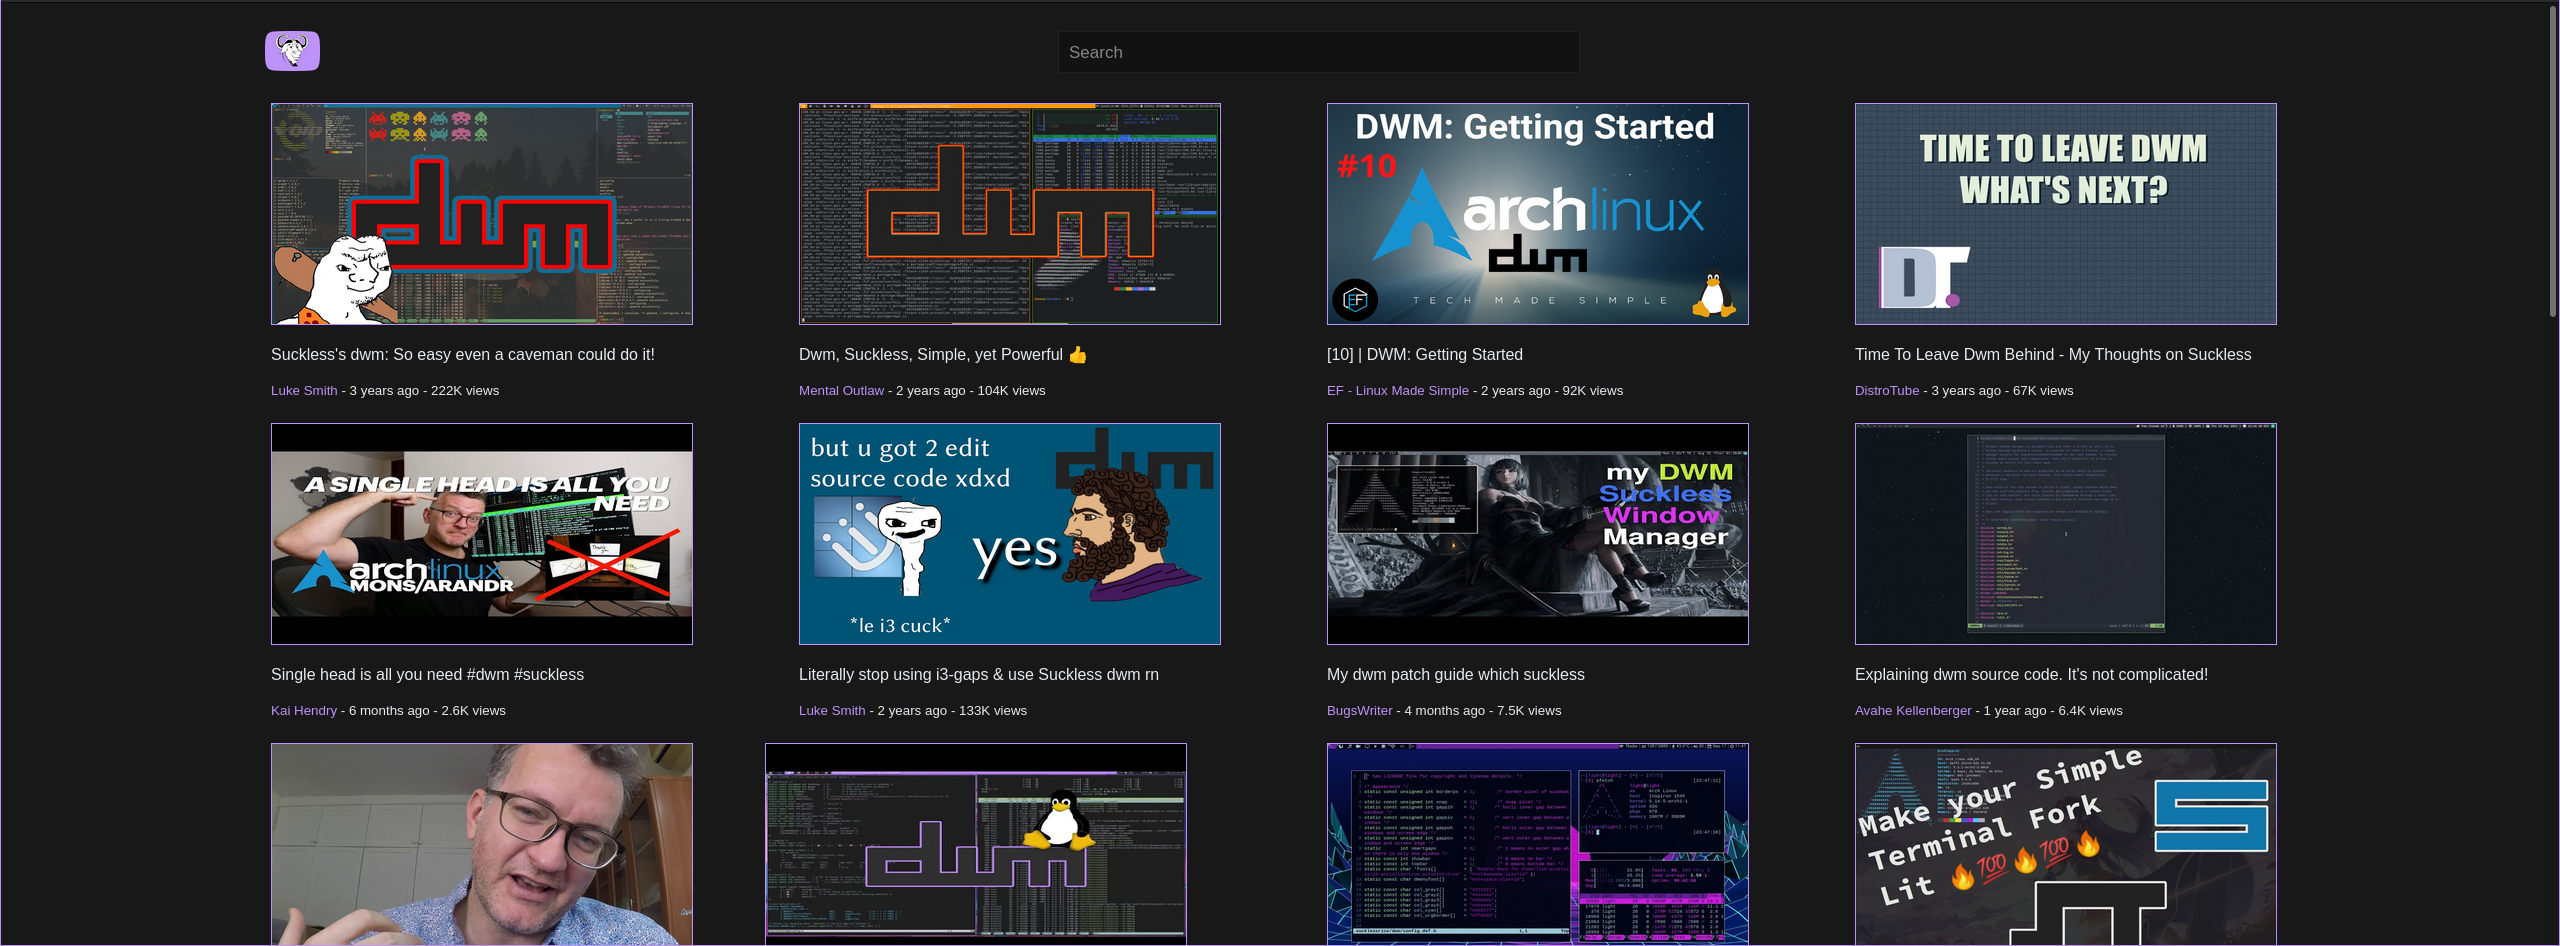This screenshot has width=2560, height=946.
Task: Open 'My dwm patch guide which suckless' title
Action: point(1456,675)
